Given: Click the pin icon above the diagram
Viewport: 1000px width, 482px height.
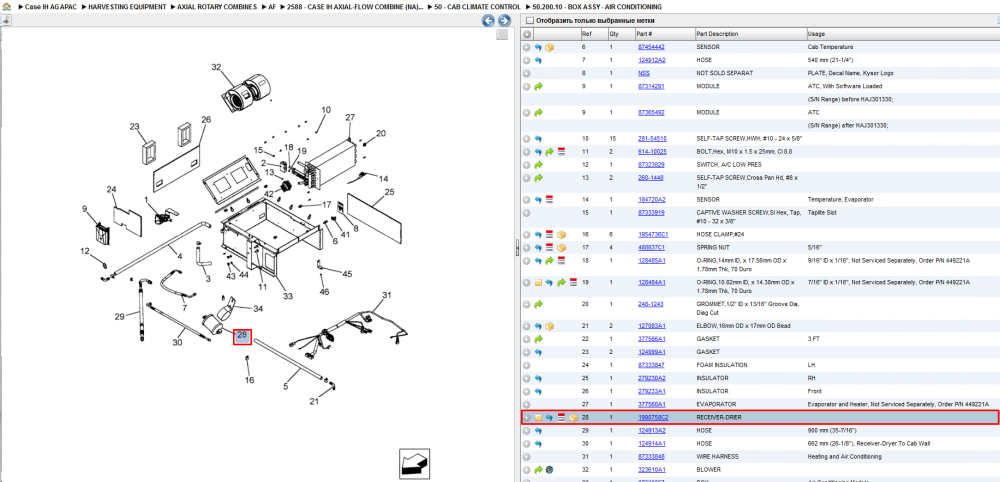Looking at the screenshot, I should pyautogui.click(x=5, y=20).
